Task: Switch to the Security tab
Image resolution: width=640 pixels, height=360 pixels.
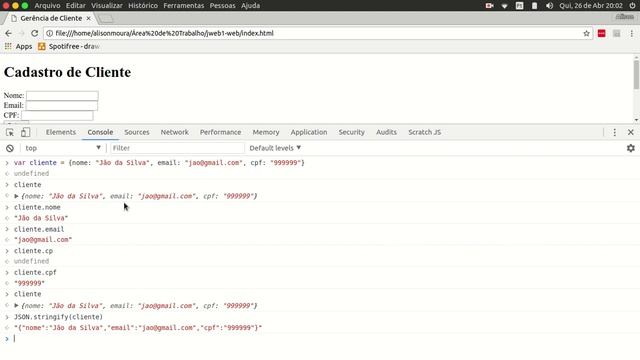Action: coord(351,132)
